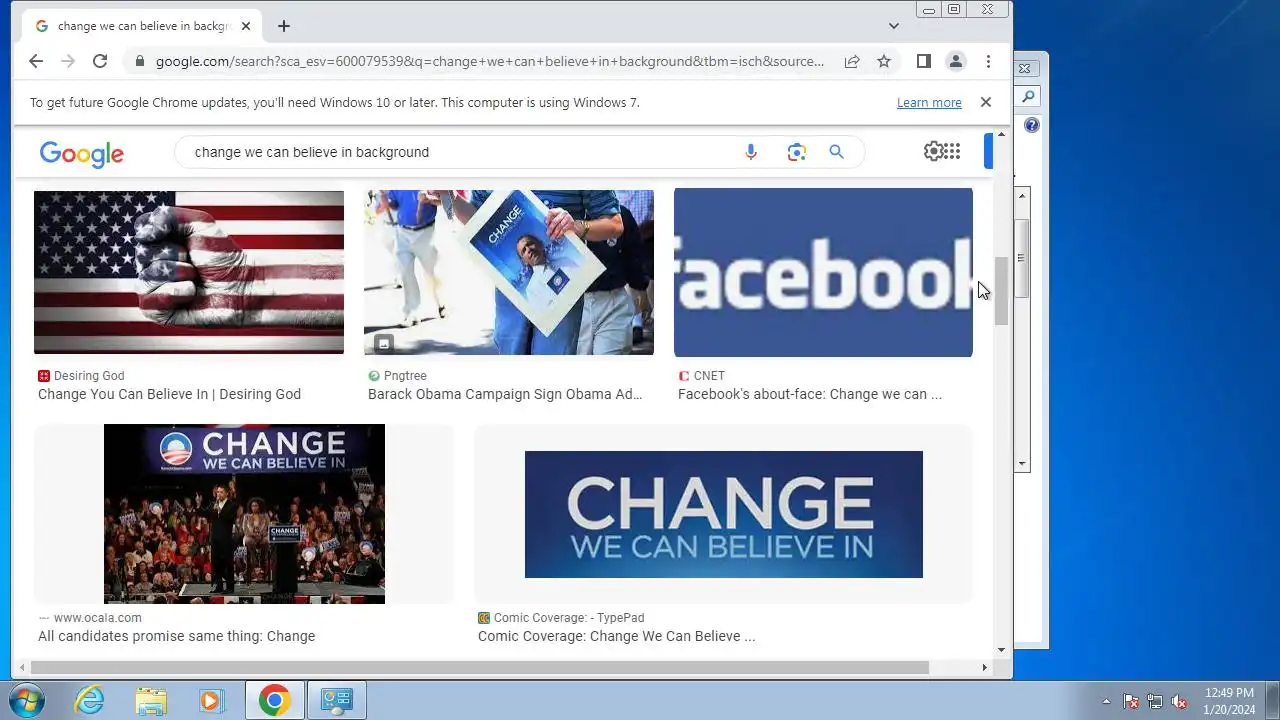The image size is (1280, 720).
Task: Open Chrome profile avatar icon
Action: pos(956,61)
